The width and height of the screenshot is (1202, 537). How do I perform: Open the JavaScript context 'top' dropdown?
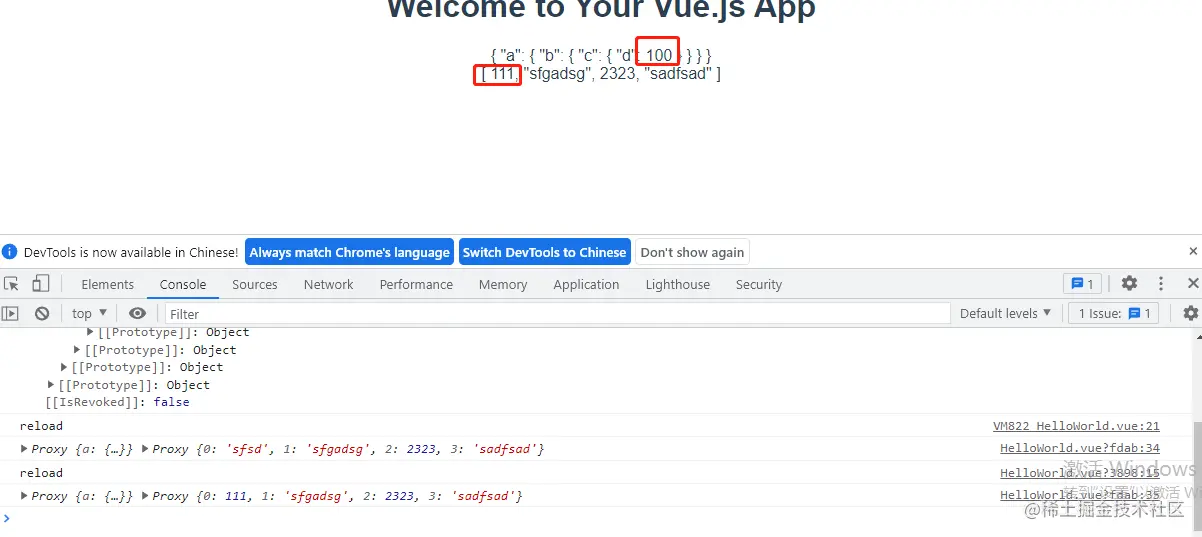click(x=90, y=313)
